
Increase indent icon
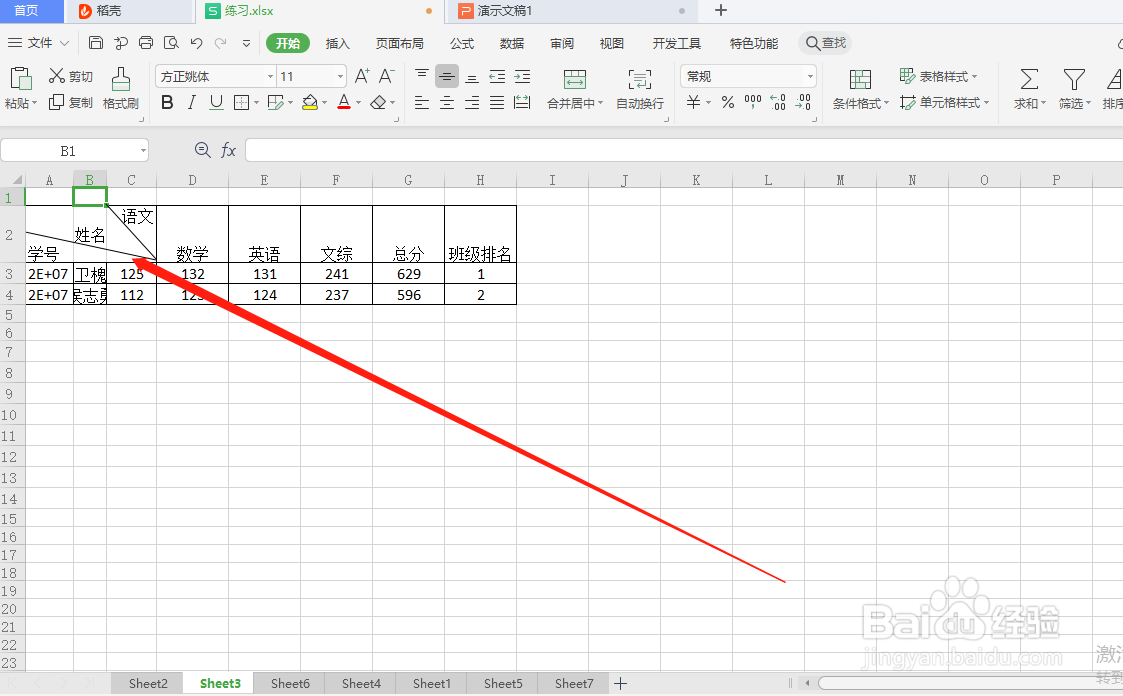click(523, 76)
